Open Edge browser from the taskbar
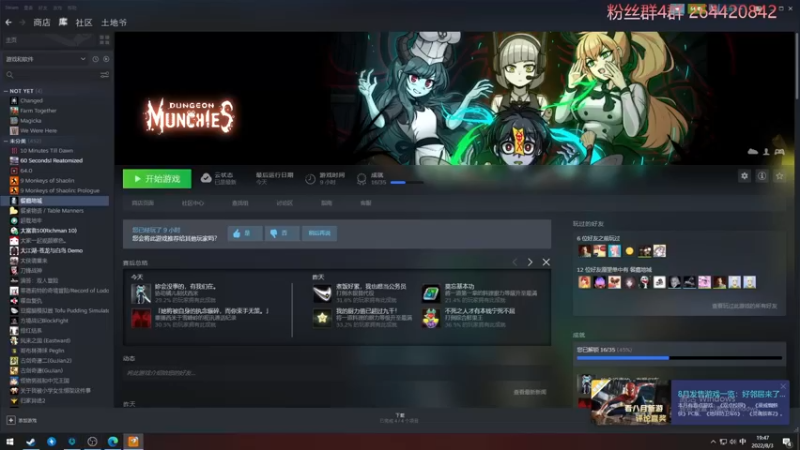 (x=113, y=441)
